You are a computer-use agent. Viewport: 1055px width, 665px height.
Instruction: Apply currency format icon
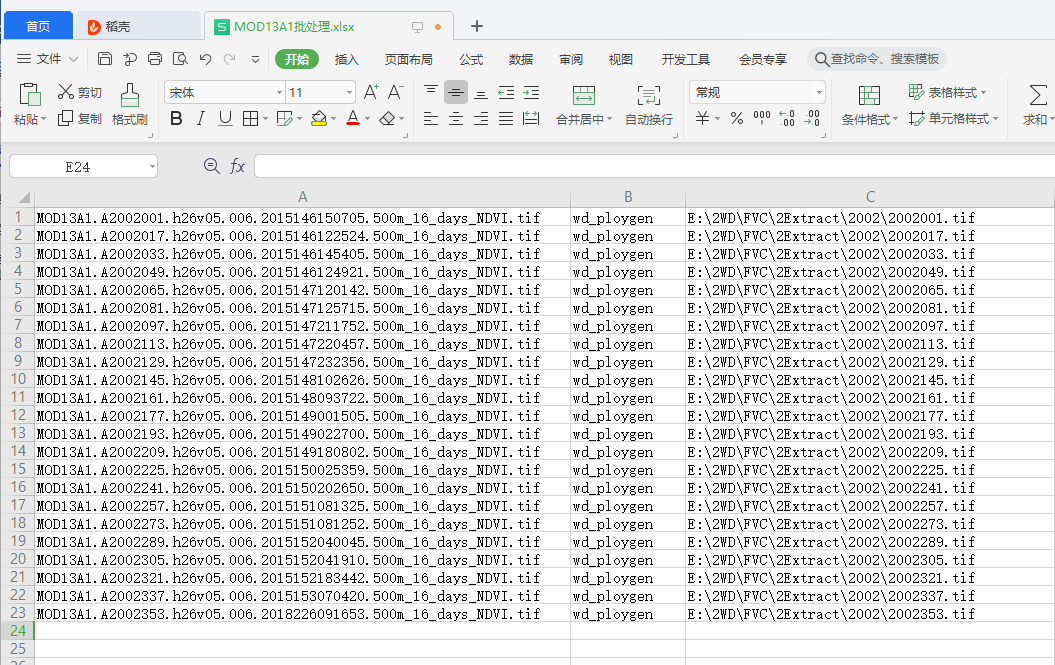pyautogui.click(x=702, y=118)
